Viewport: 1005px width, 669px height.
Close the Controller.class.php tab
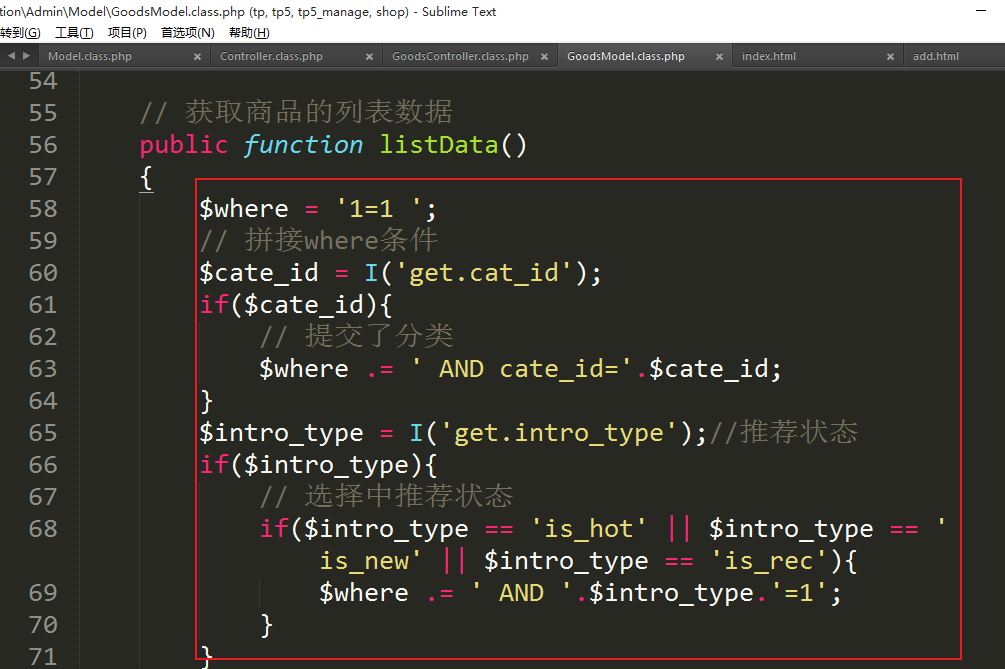point(370,57)
